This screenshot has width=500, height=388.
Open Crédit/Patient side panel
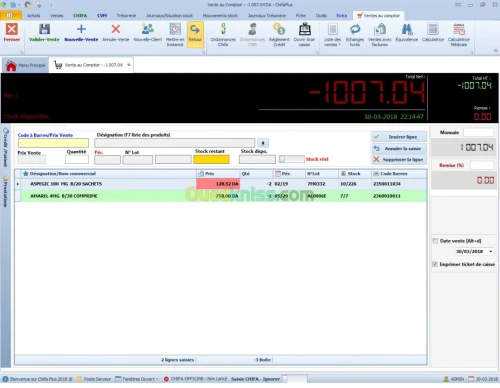pyautogui.click(x=6, y=147)
